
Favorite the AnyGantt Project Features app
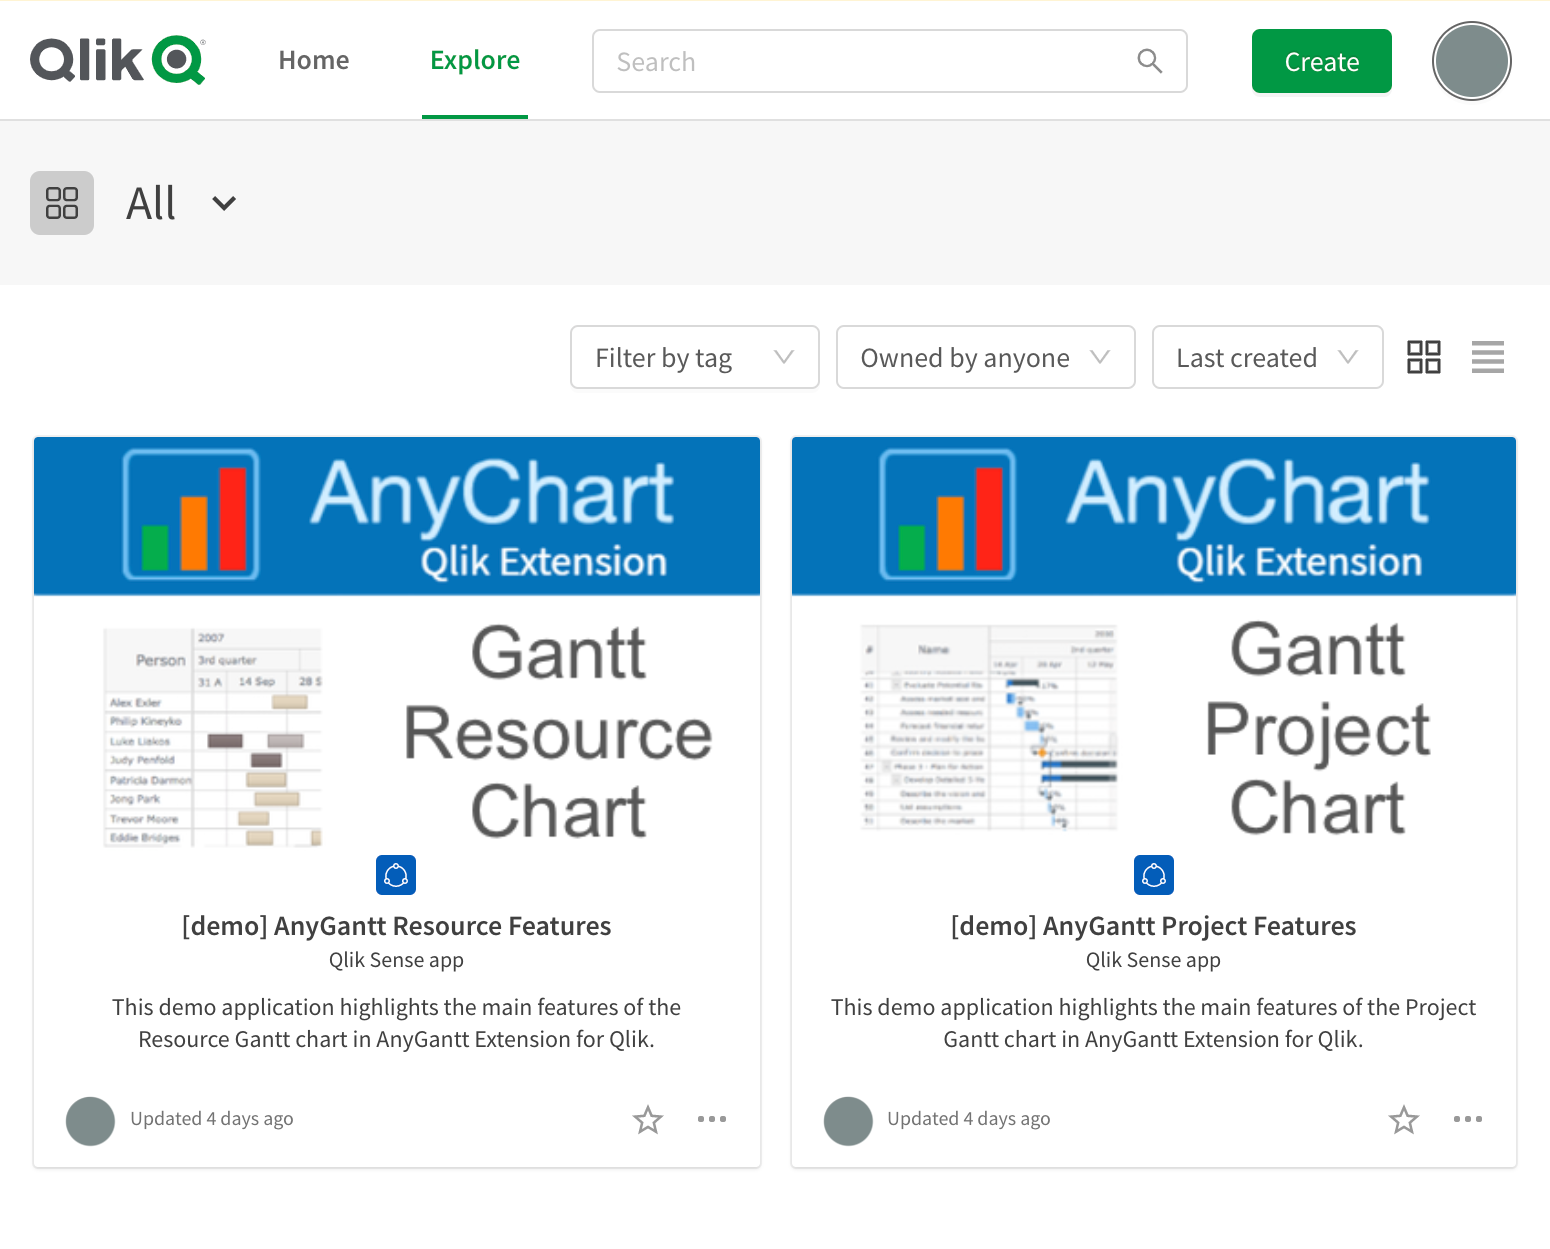1404,1120
